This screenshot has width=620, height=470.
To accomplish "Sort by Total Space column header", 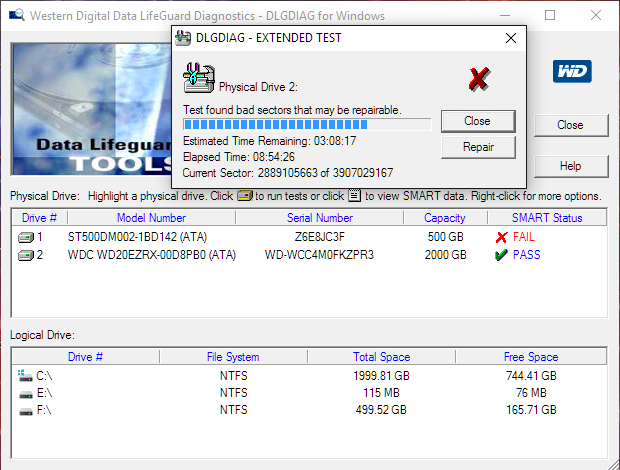I will click(x=382, y=357).
